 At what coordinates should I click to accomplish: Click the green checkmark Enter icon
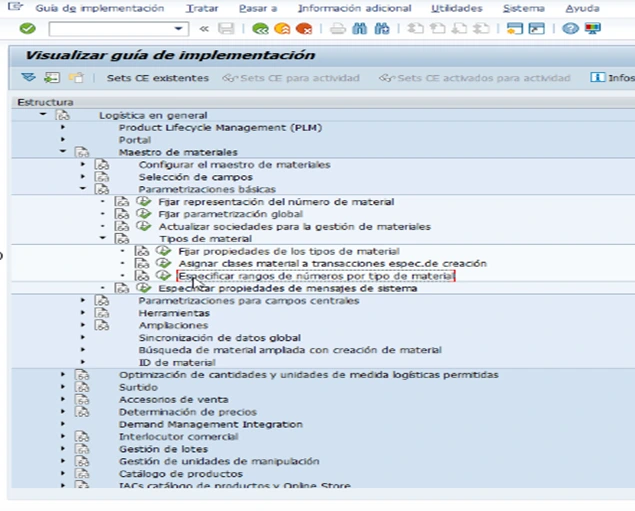(x=28, y=29)
